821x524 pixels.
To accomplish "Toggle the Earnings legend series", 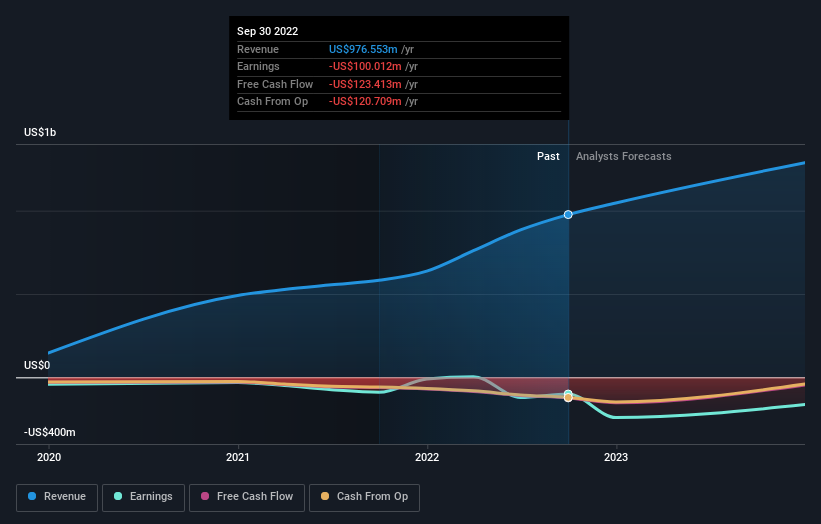I will 143,497.
